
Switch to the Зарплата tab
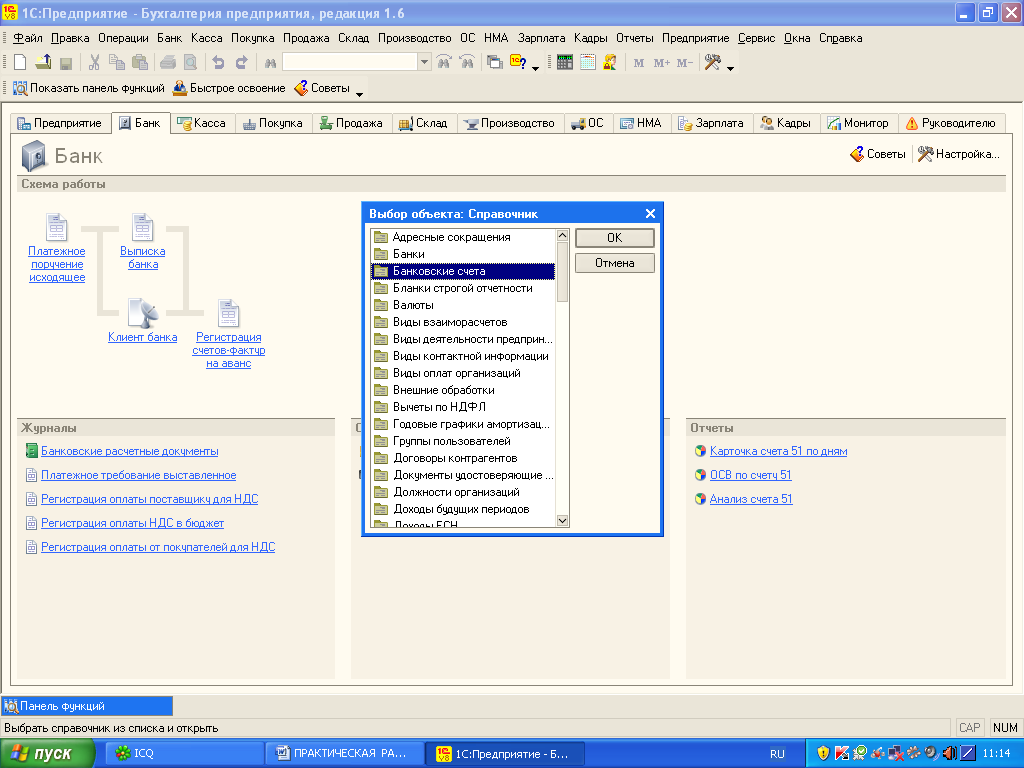click(x=712, y=123)
